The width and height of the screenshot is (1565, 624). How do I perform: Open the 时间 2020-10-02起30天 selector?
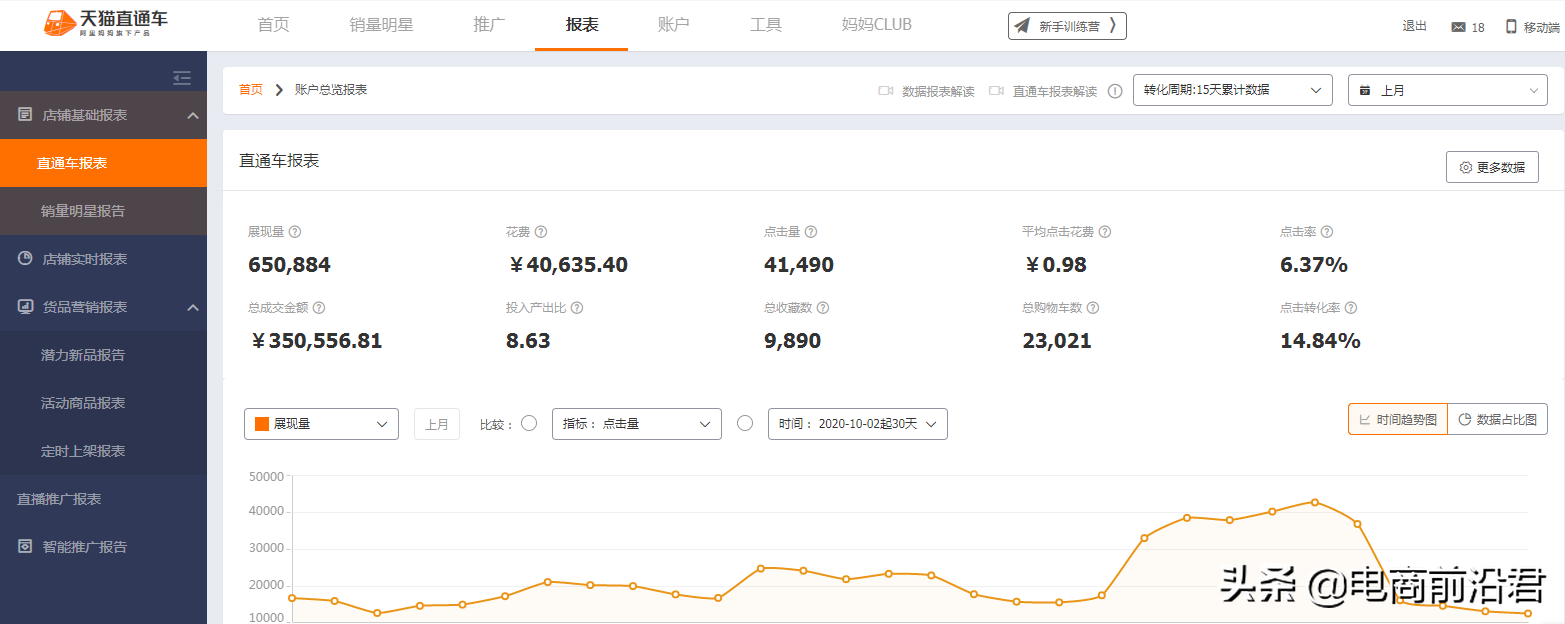click(x=857, y=423)
